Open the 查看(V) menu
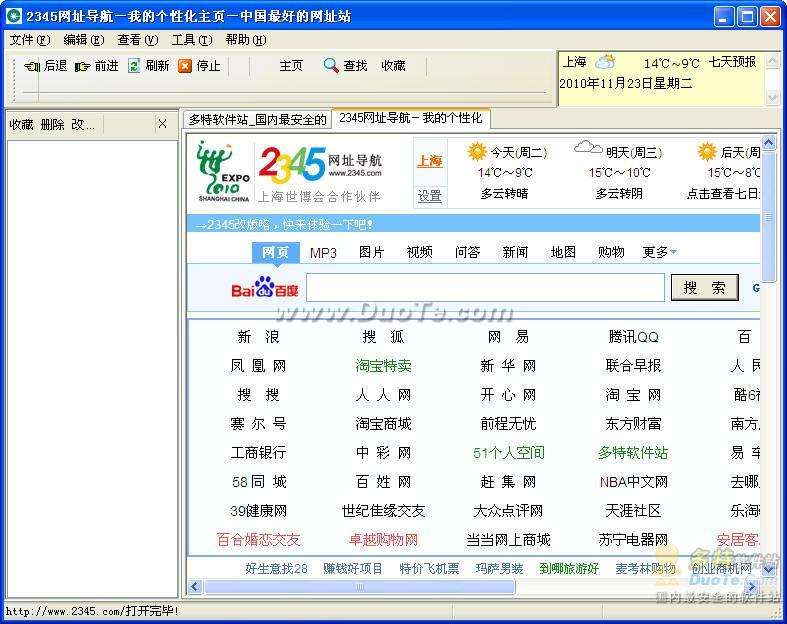The height and width of the screenshot is (624, 787). [138, 40]
